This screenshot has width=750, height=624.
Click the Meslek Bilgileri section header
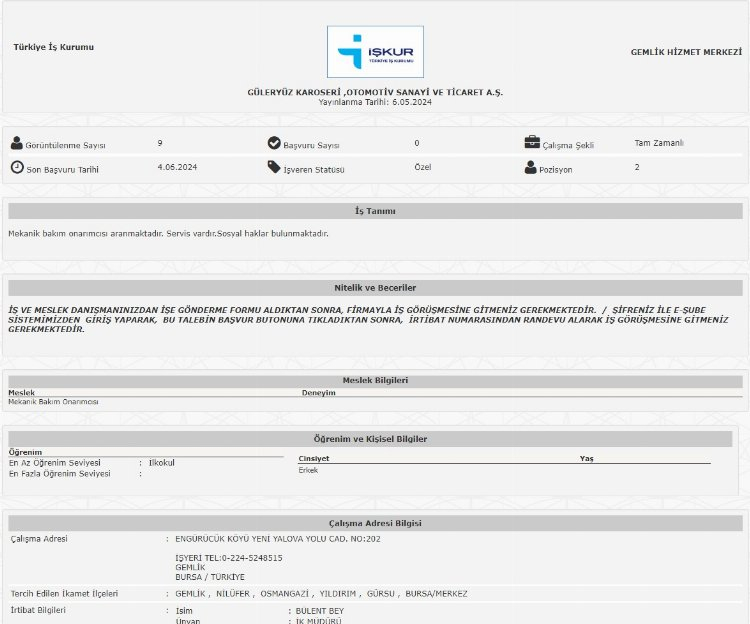coord(375,380)
